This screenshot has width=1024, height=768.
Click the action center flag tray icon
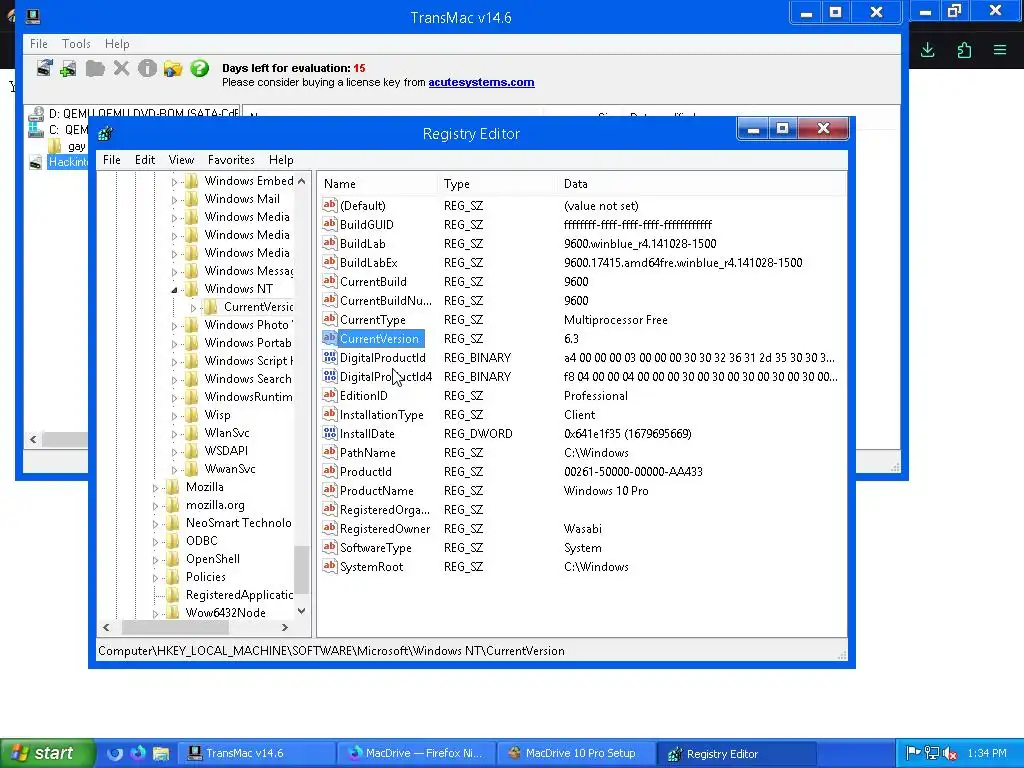pyautogui.click(x=914, y=753)
